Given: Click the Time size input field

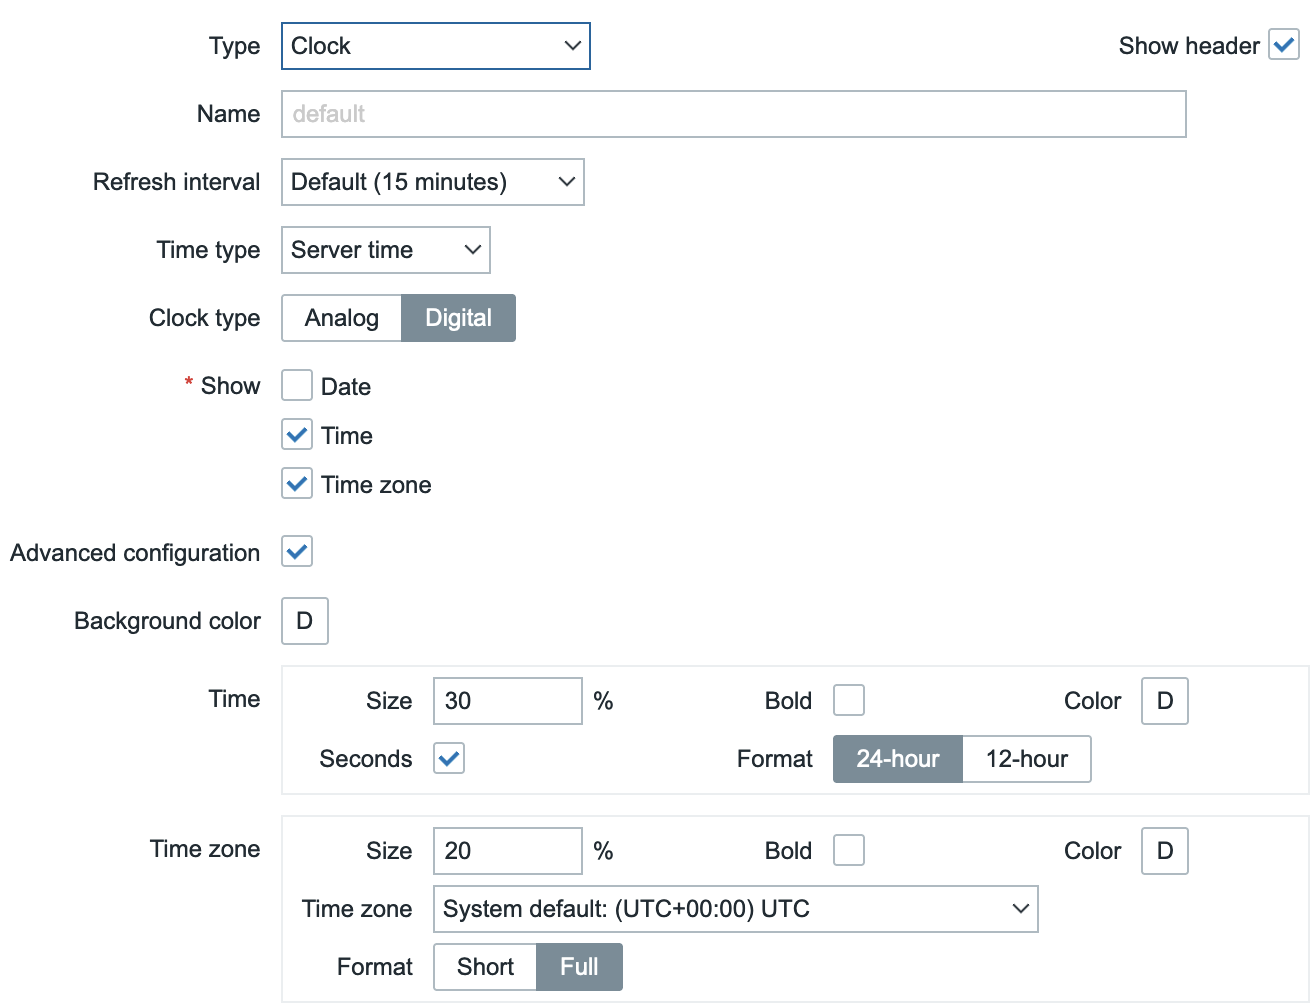Looking at the screenshot, I should (507, 701).
